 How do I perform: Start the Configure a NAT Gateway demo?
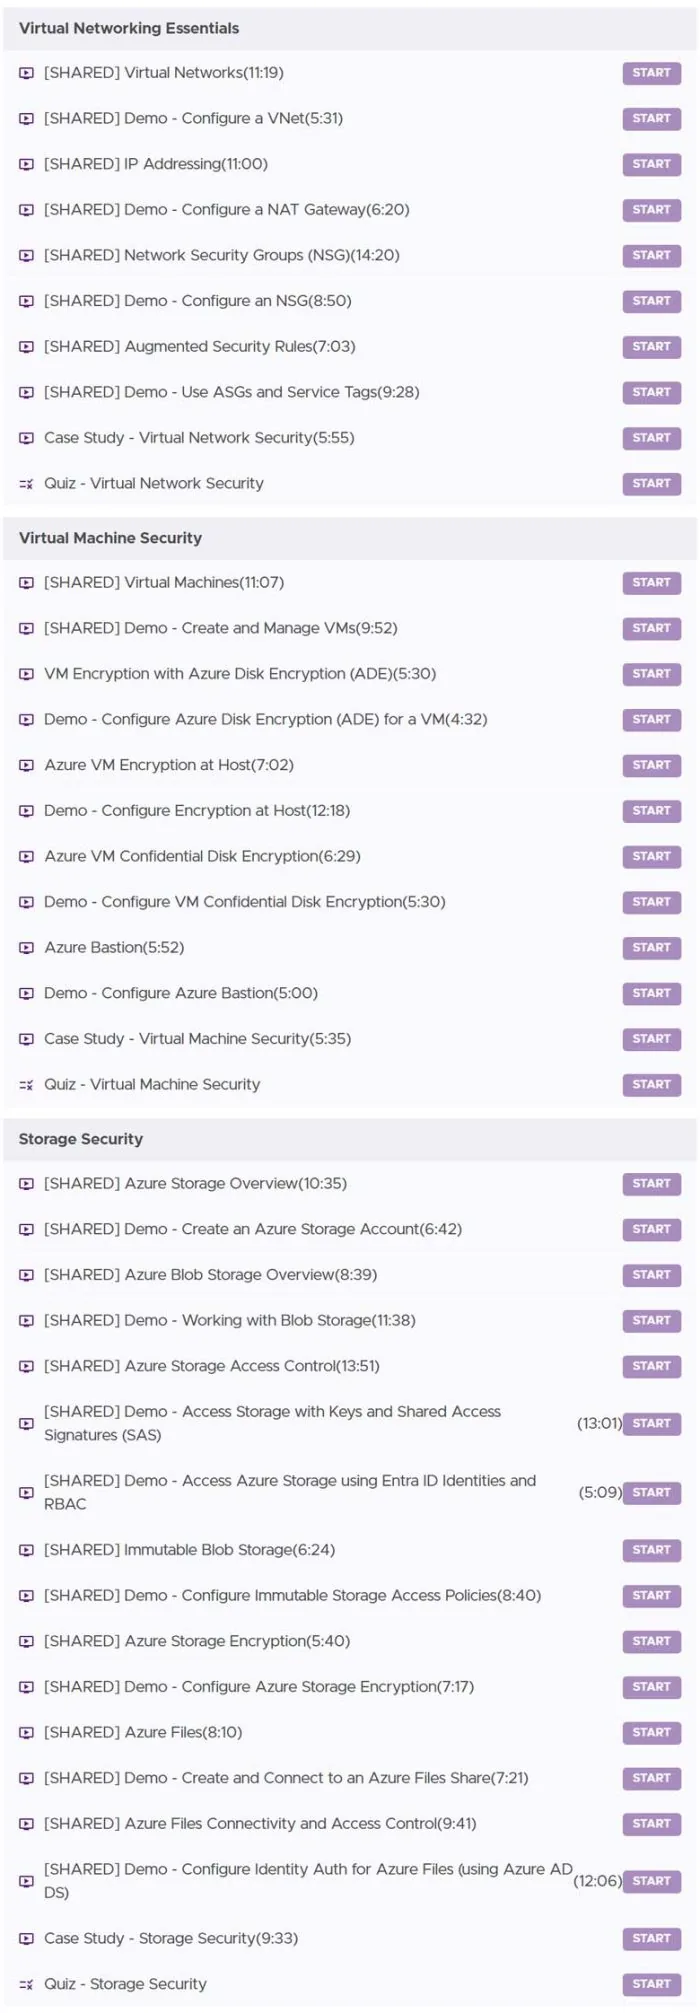pyautogui.click(x=652, y=210)
